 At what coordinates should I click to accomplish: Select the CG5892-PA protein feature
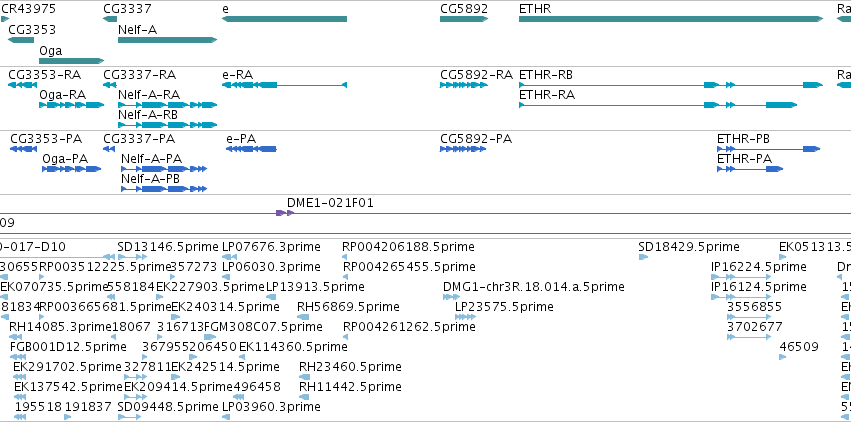click(463, 149)
